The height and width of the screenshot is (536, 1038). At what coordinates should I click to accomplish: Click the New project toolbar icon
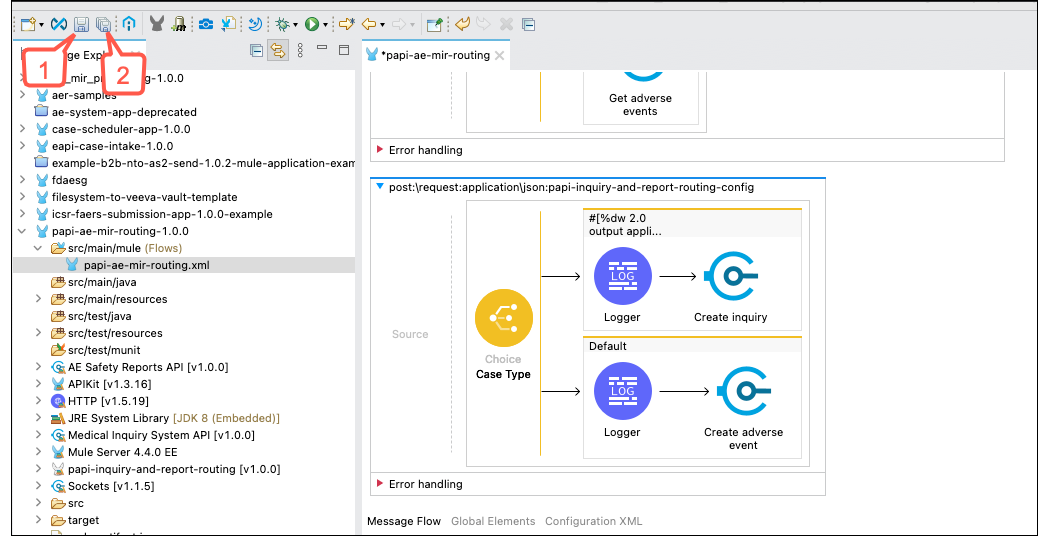[28, 24]
